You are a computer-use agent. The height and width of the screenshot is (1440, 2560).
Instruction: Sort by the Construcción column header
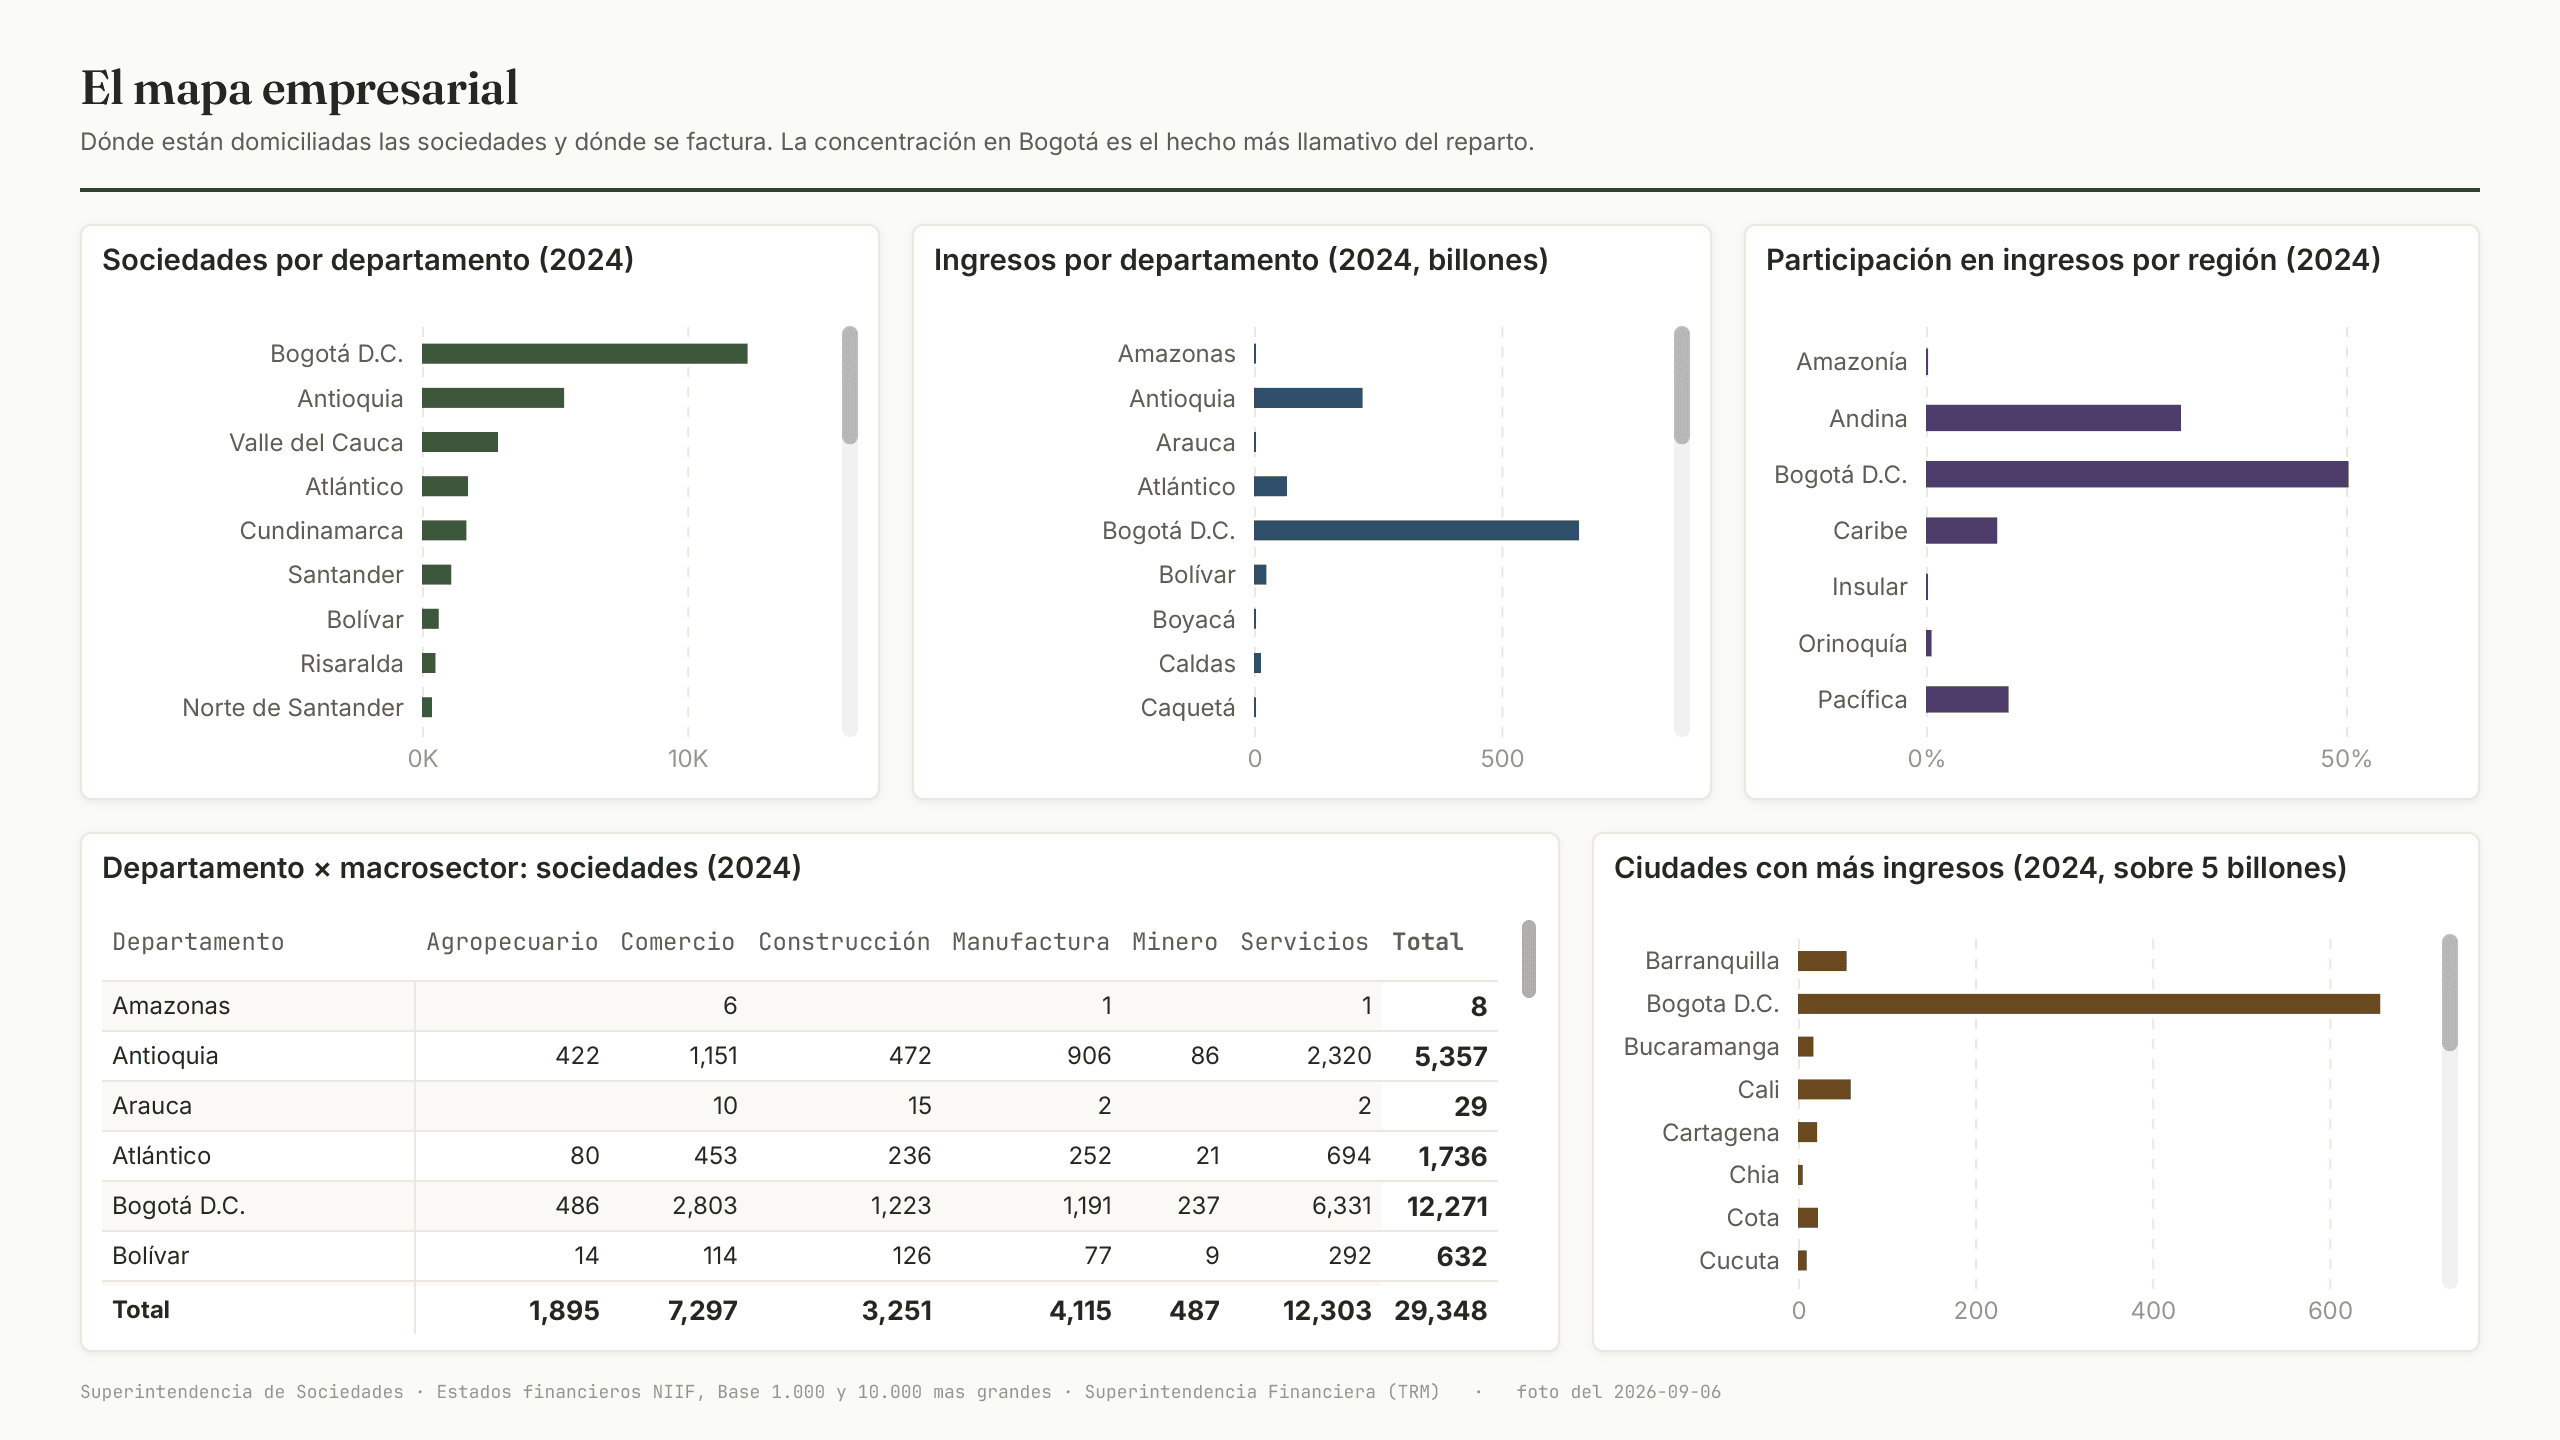click(844, 942)
